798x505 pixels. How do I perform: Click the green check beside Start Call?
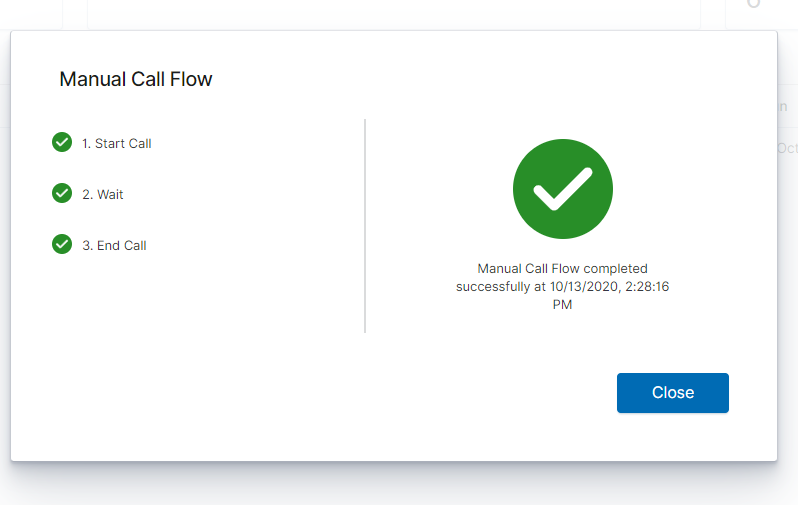62,143
